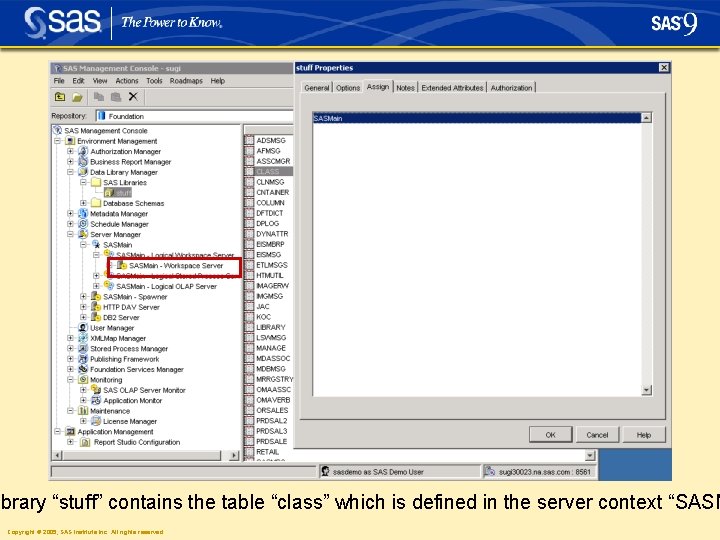Select the stuff library tree item
Screen dimensions: 720x540
[x=118, y=193]
